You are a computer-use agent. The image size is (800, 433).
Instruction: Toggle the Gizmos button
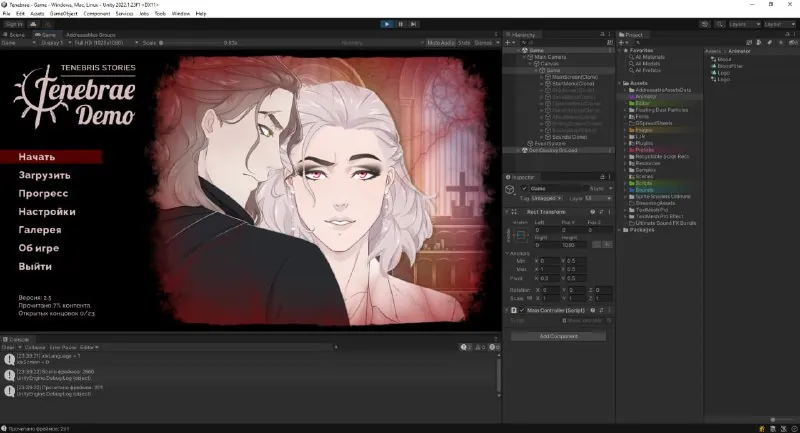coord(483,43)
